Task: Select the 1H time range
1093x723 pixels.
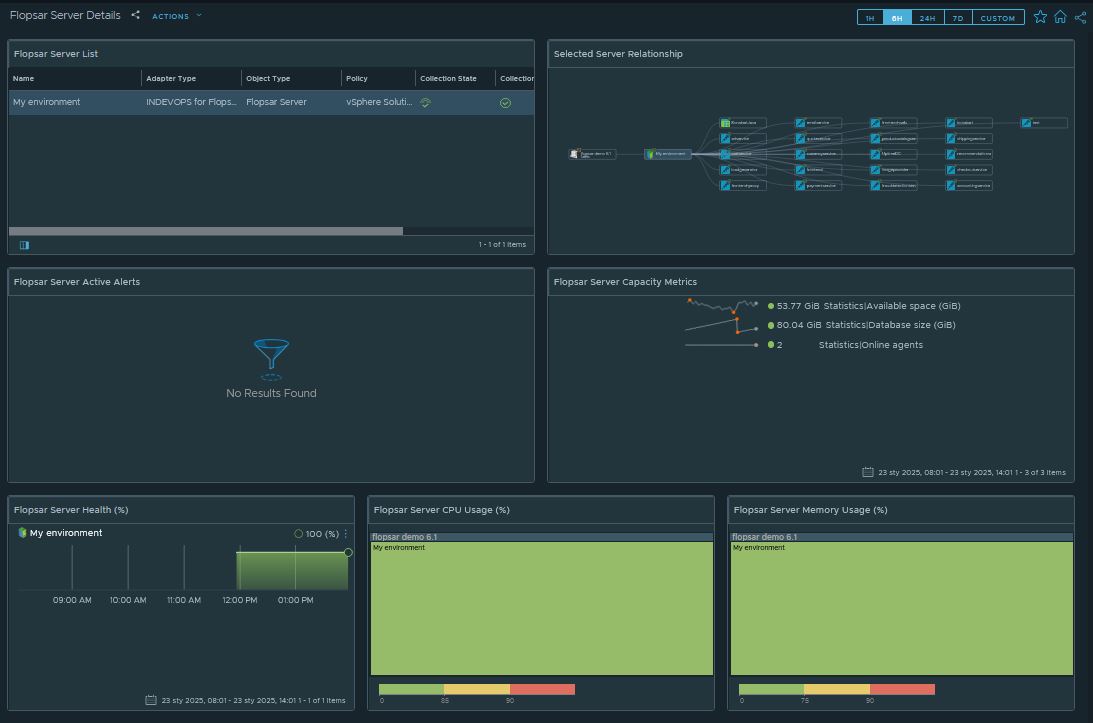Action: 870,17
